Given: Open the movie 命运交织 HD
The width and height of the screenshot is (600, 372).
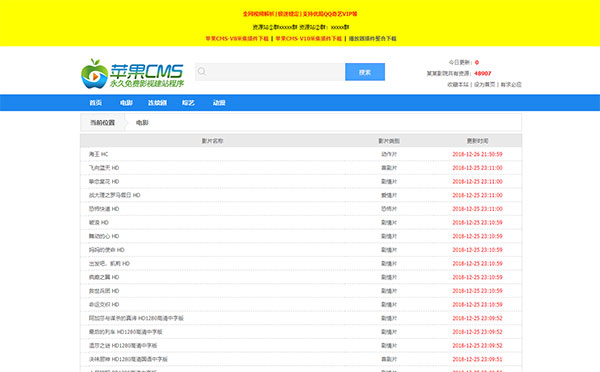Looking at the screenshot, I should tap(104, 305).
